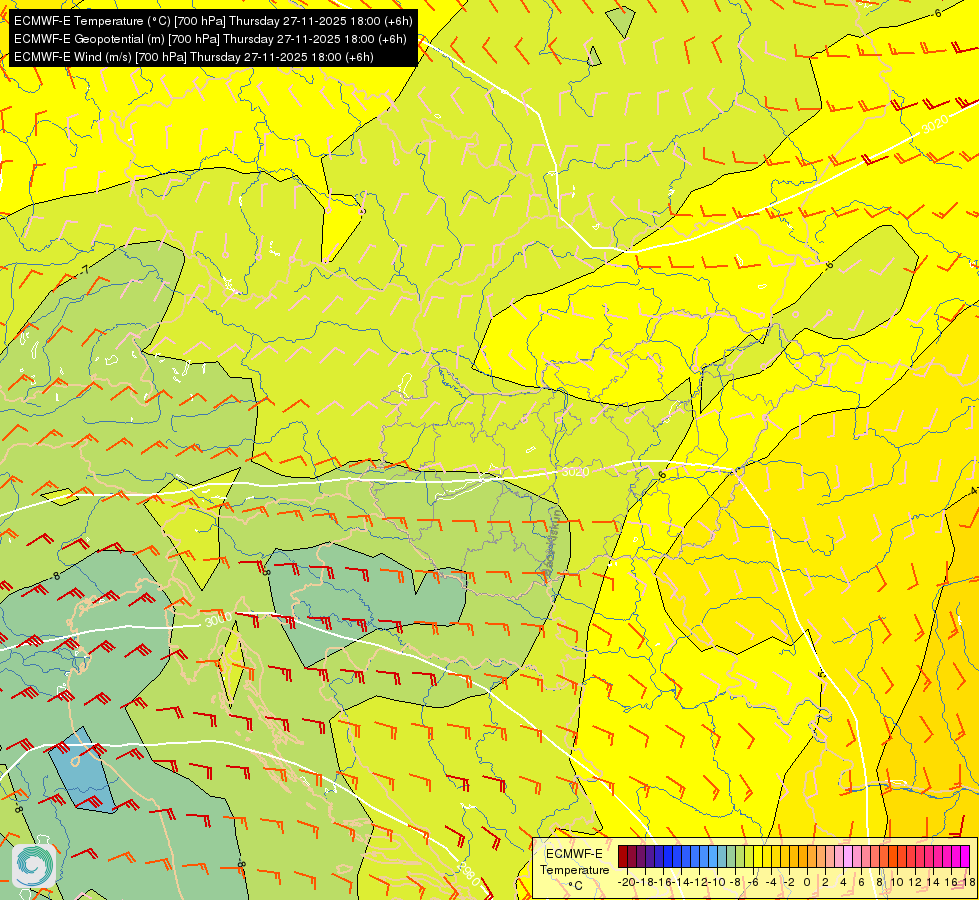
Task: Click the pure yellow swatch in the legend
Action: tap(758, 856)
